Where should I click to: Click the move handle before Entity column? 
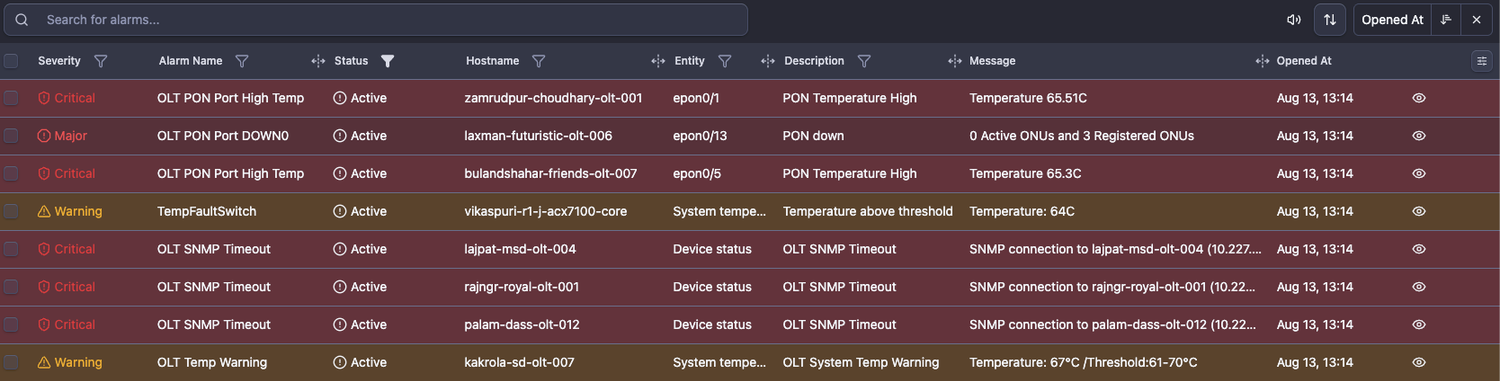(x=658, y=61)
